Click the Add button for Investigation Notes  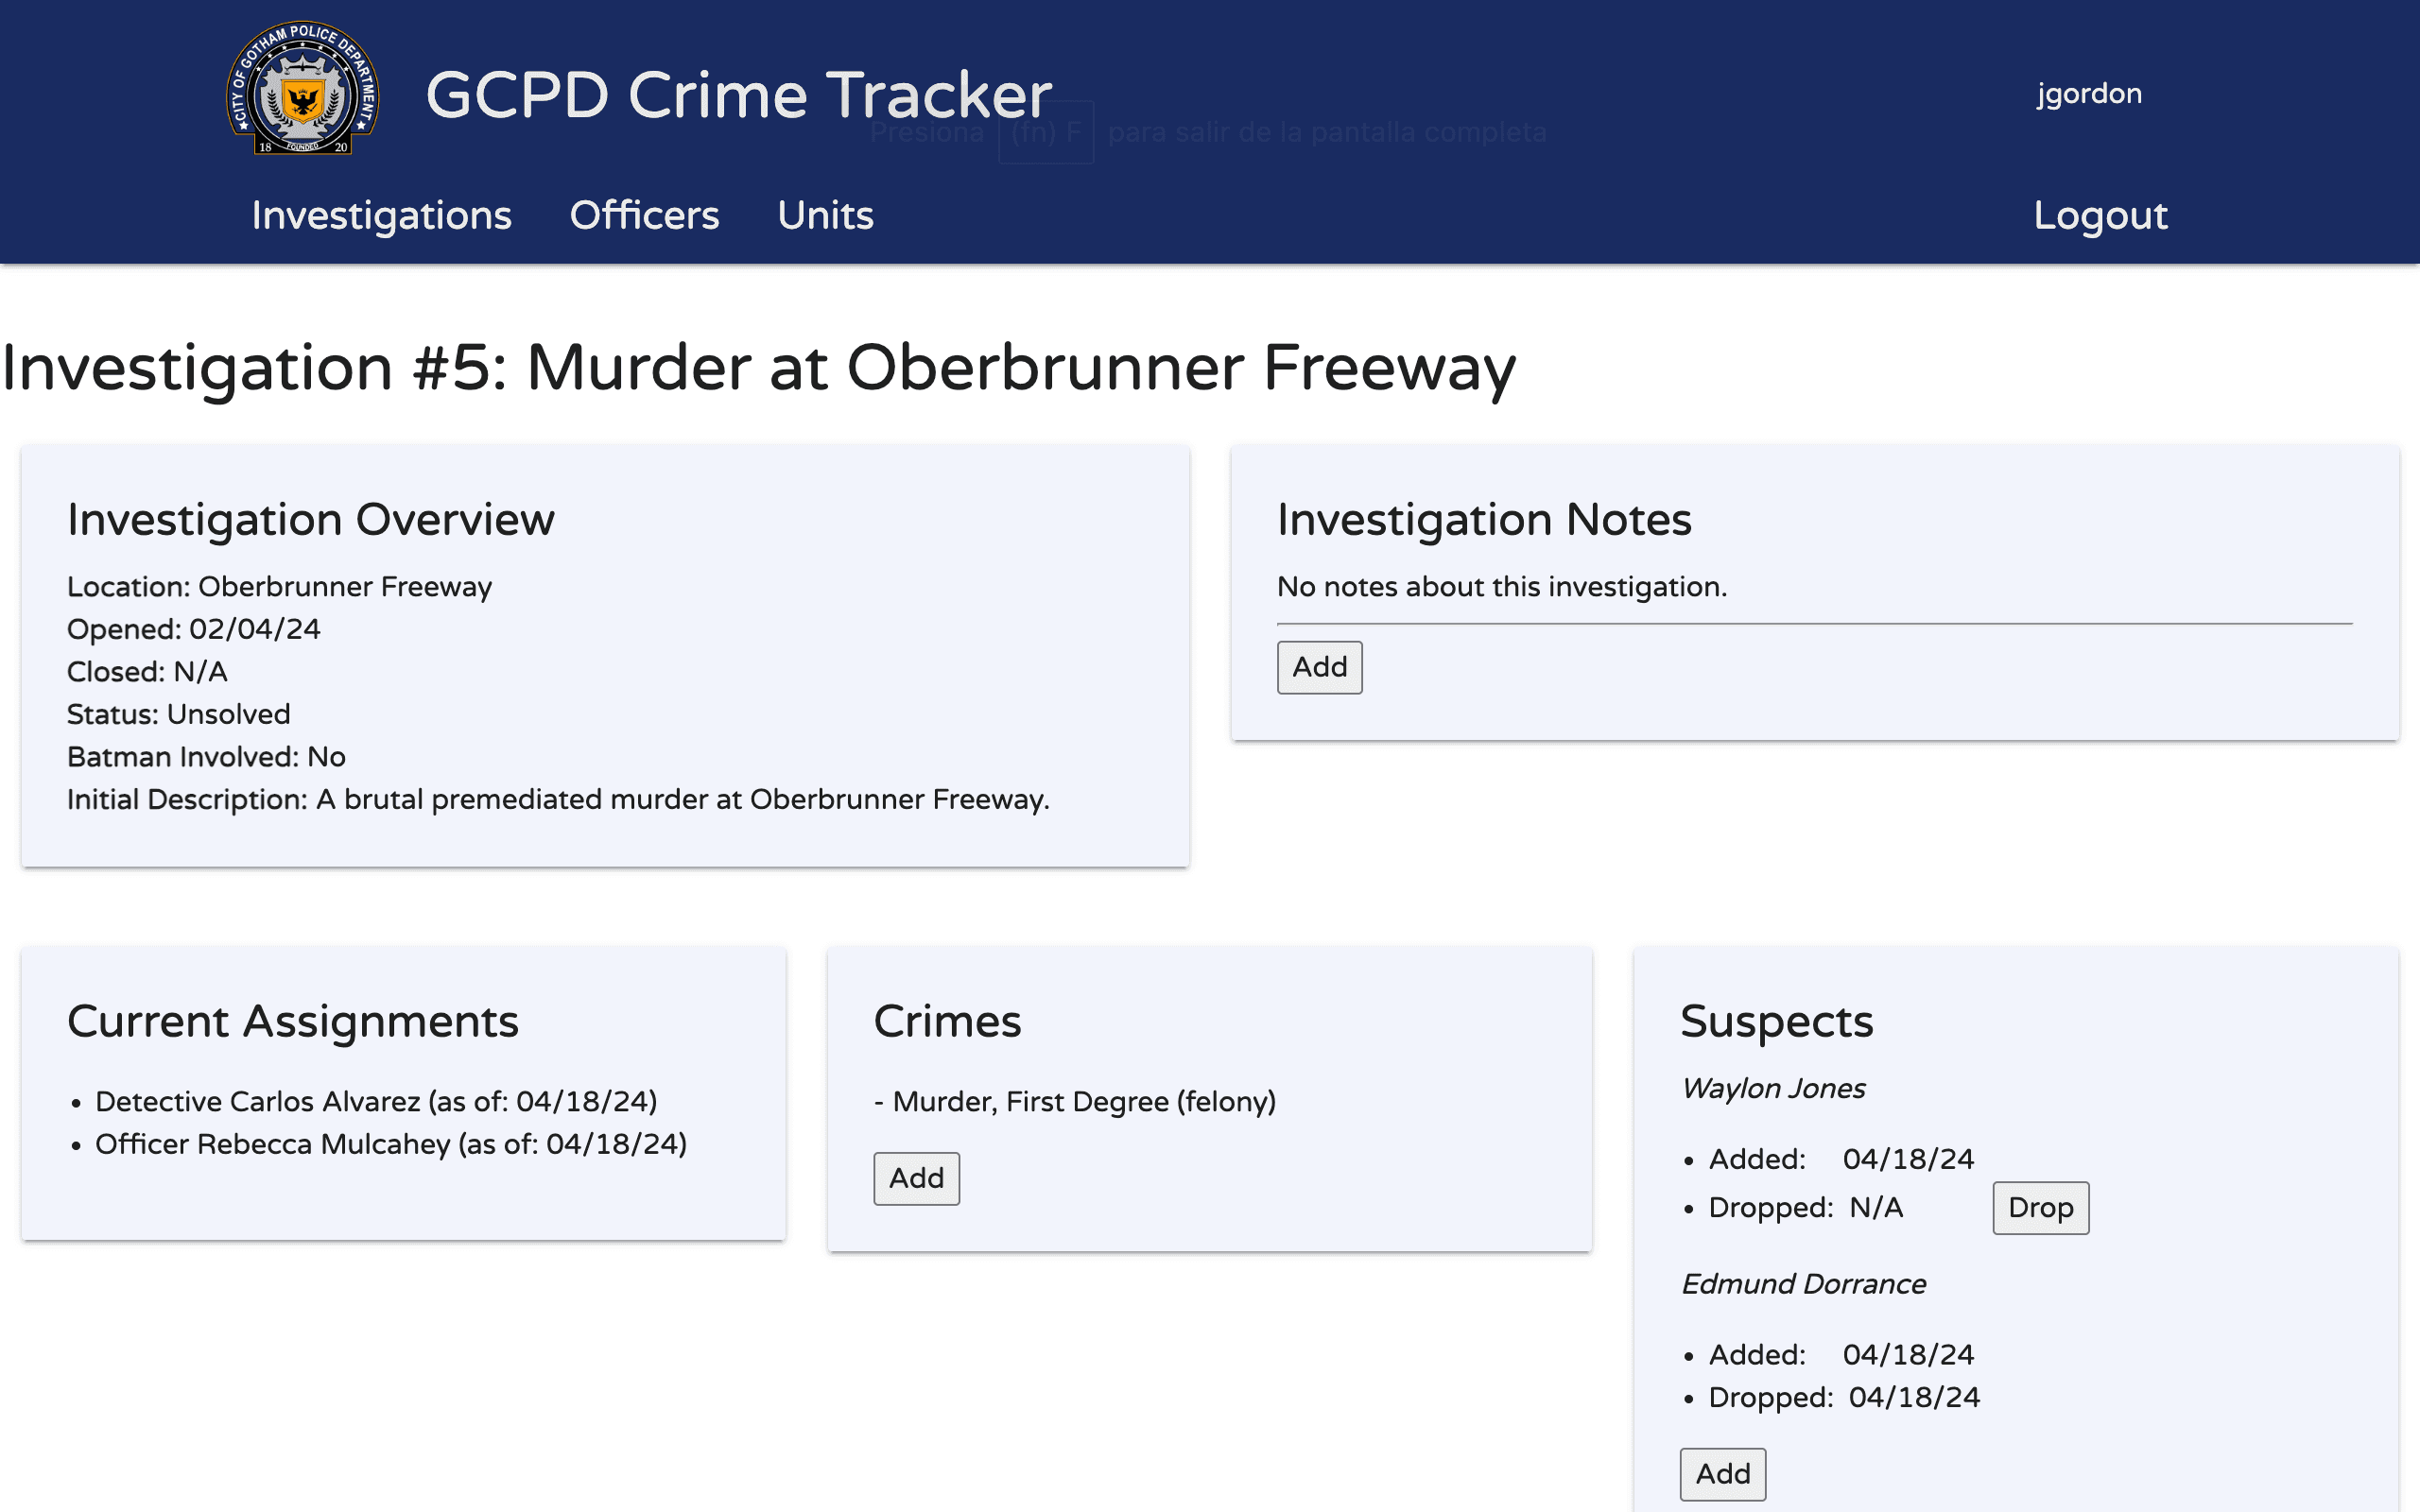[1321, 667]
